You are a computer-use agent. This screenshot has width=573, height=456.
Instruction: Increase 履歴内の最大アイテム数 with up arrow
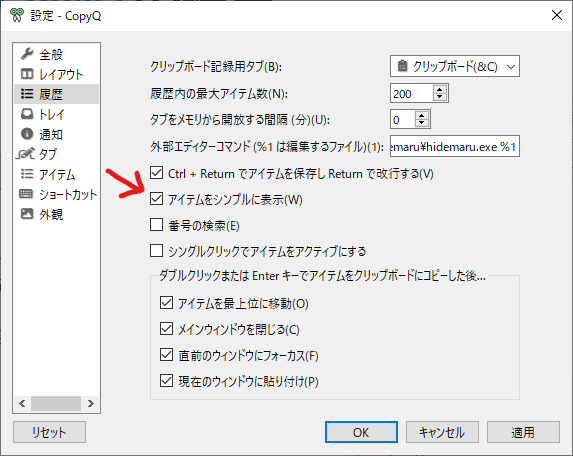[x=440, y=89]
